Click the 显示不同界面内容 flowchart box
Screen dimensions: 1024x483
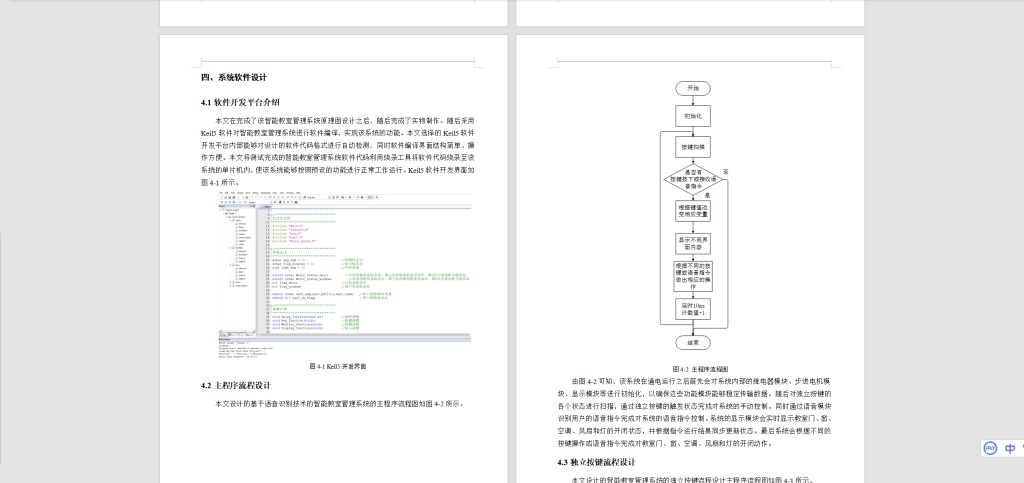(693, 241)
